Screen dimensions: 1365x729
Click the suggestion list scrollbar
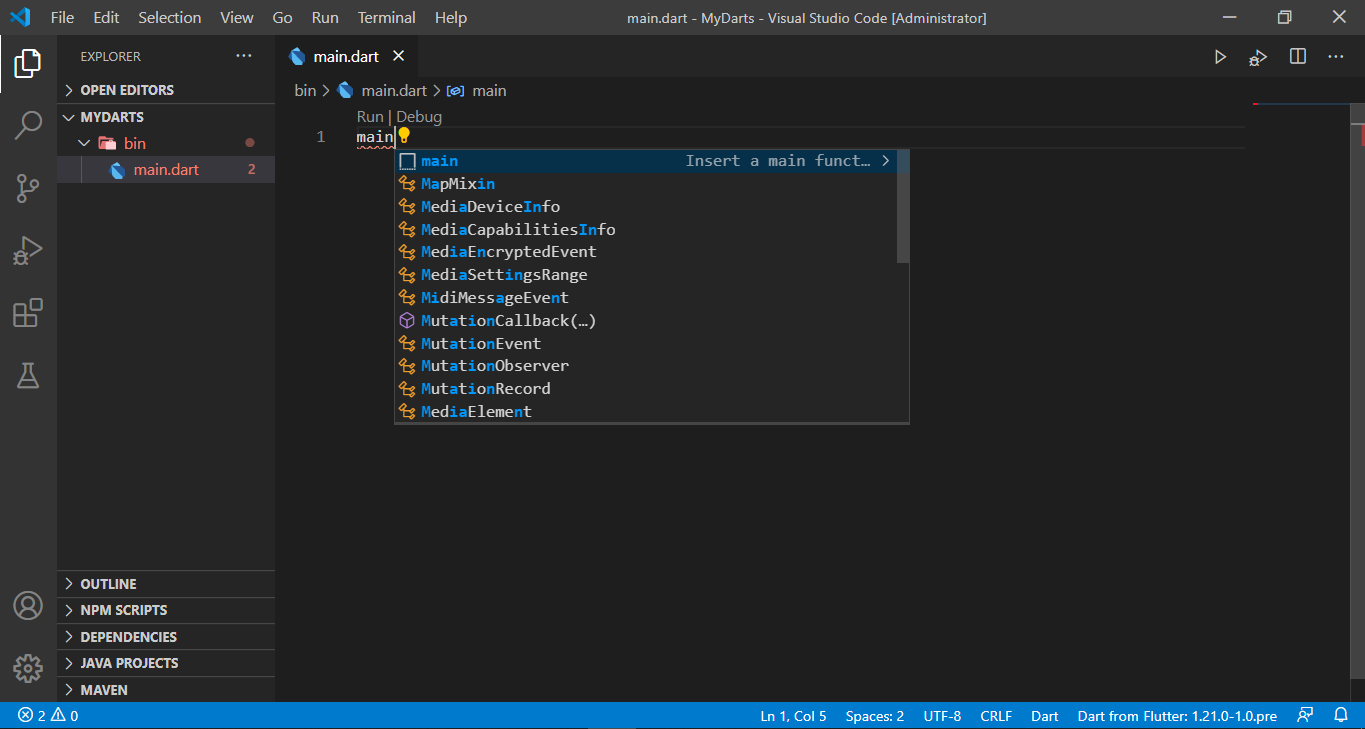tap(902, 206)
